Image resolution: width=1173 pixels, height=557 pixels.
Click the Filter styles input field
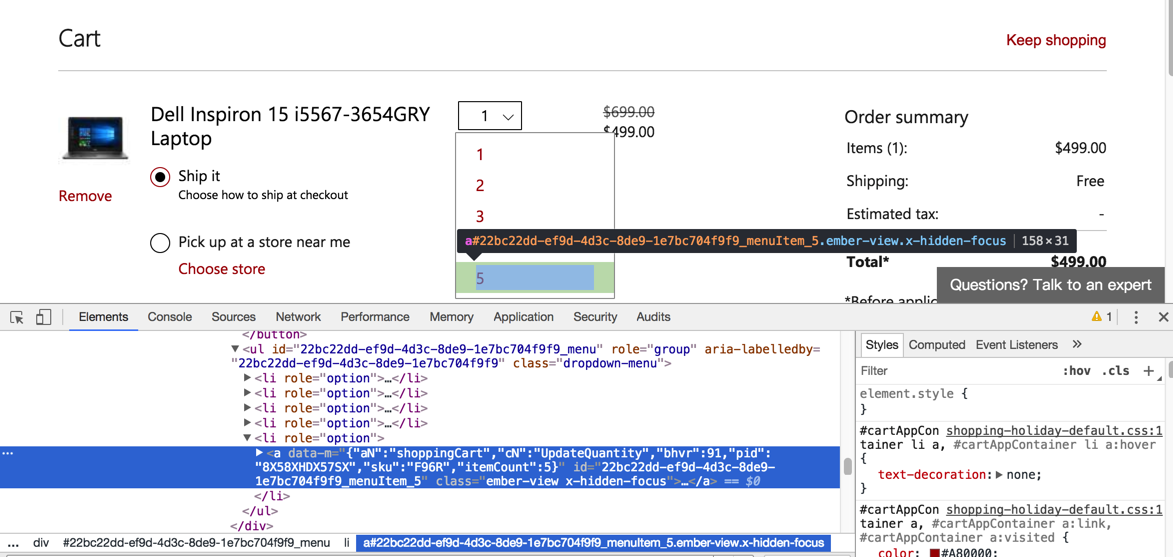tap(958, 371)
